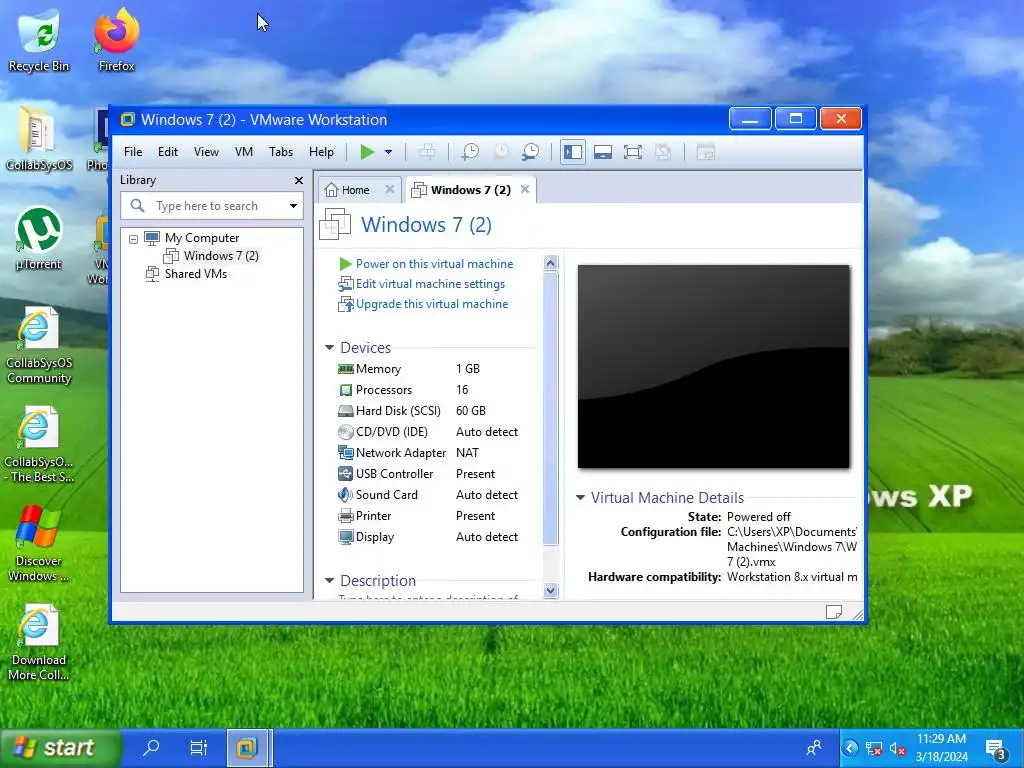Click the Send Ctrl+Alt+Del toolbar icon
The height and width of the screenshot is (768, 1024).
coord(427,152)
